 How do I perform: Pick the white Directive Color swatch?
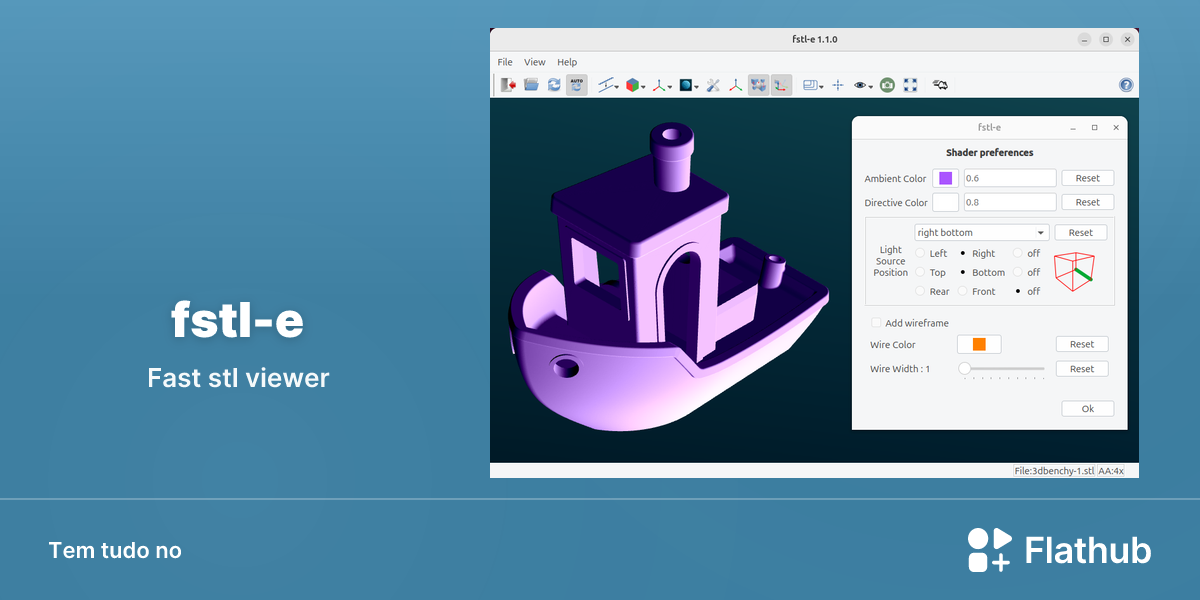point(946,202)
